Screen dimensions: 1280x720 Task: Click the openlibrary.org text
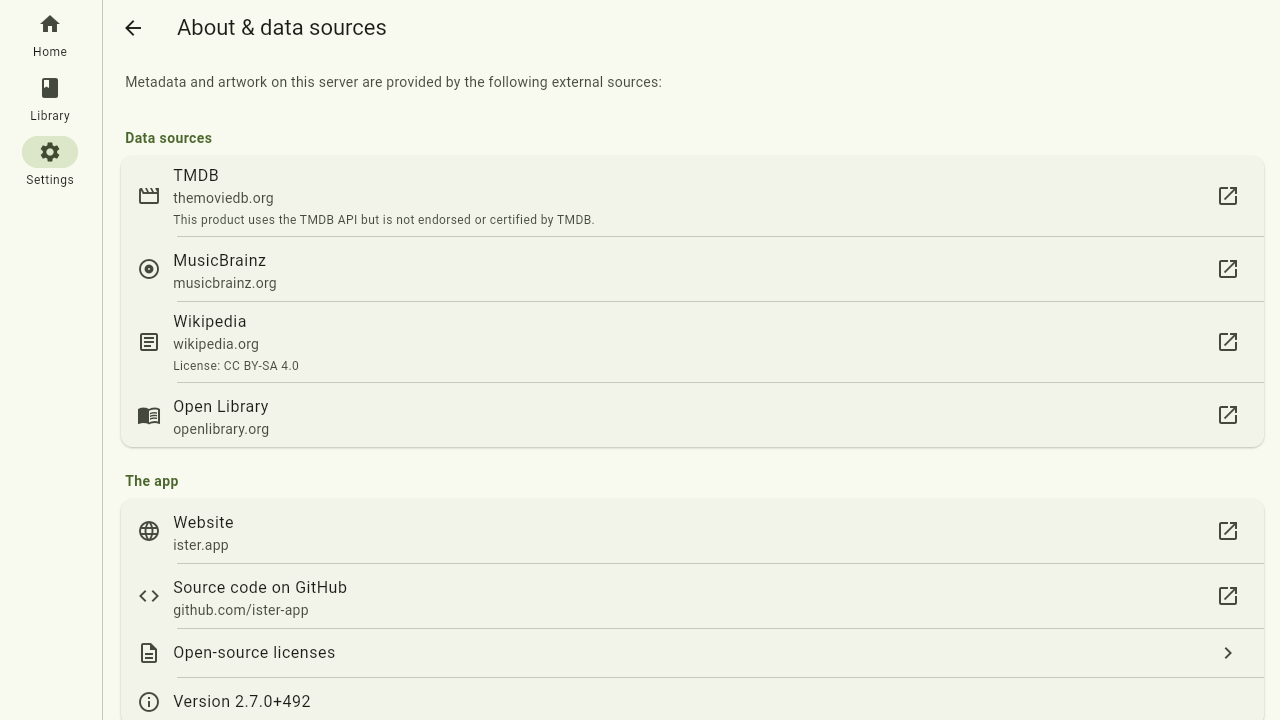pos(221,429)
